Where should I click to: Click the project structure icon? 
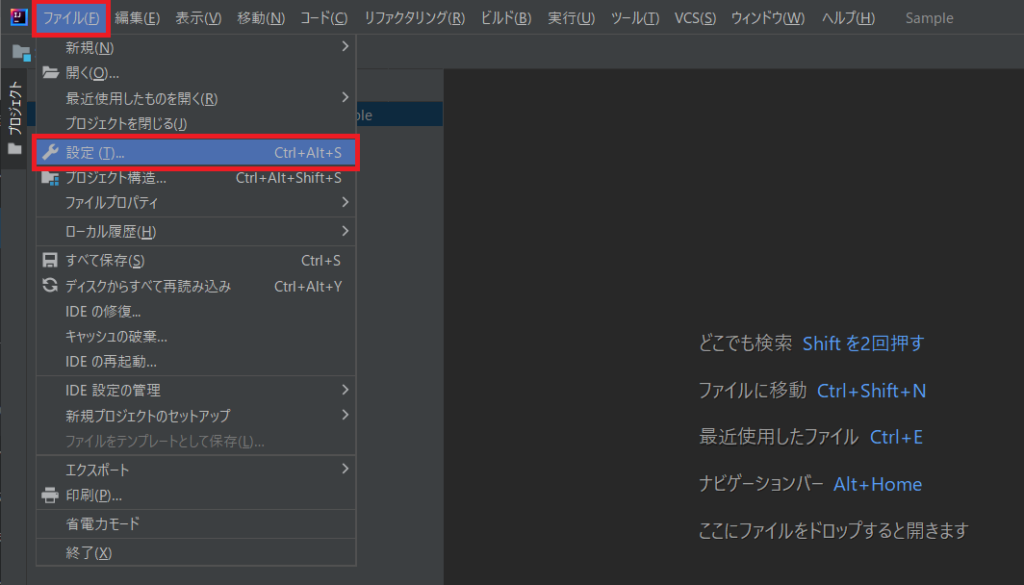[x=50, y=178]
